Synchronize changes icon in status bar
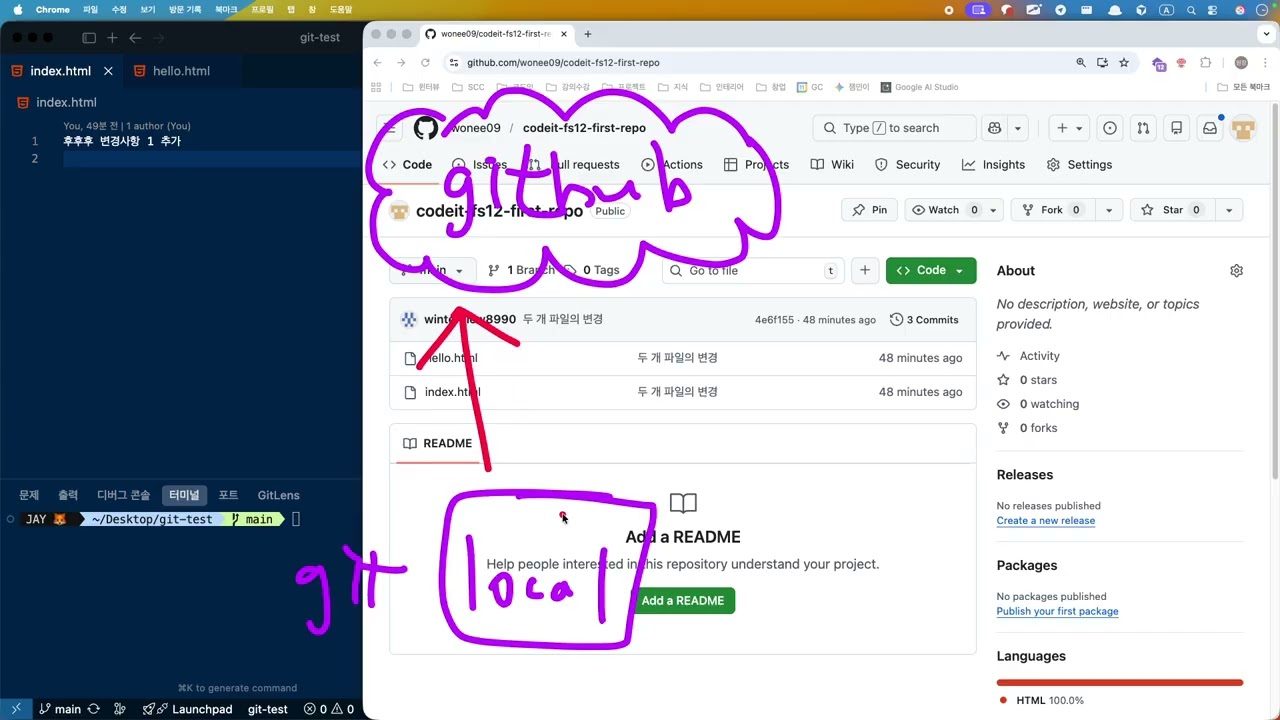The height and width of the screenshot is (720, 1280). point(94,709)
